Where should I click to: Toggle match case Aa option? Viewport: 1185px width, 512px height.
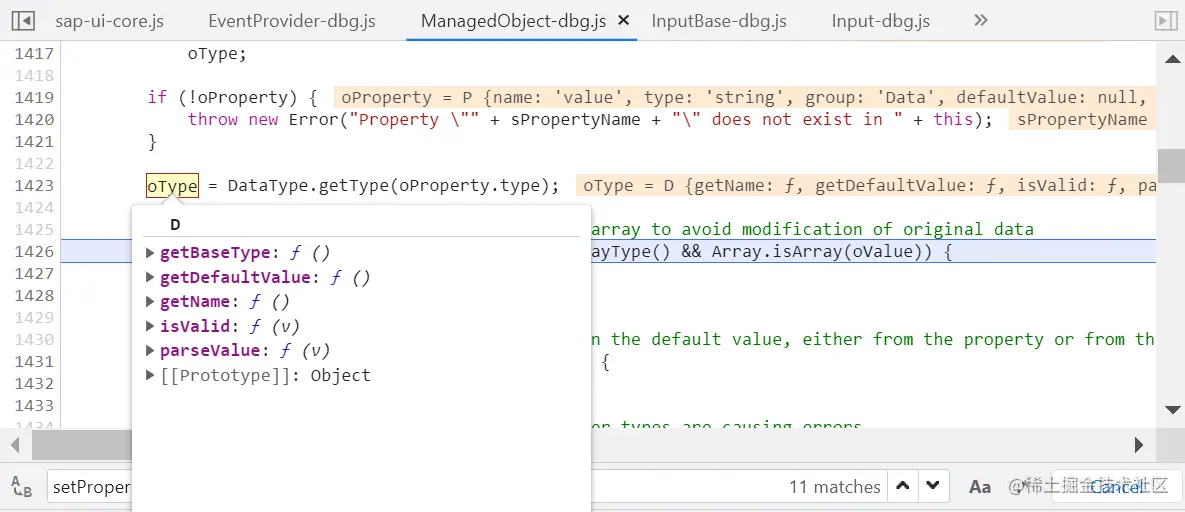point(979,487)
